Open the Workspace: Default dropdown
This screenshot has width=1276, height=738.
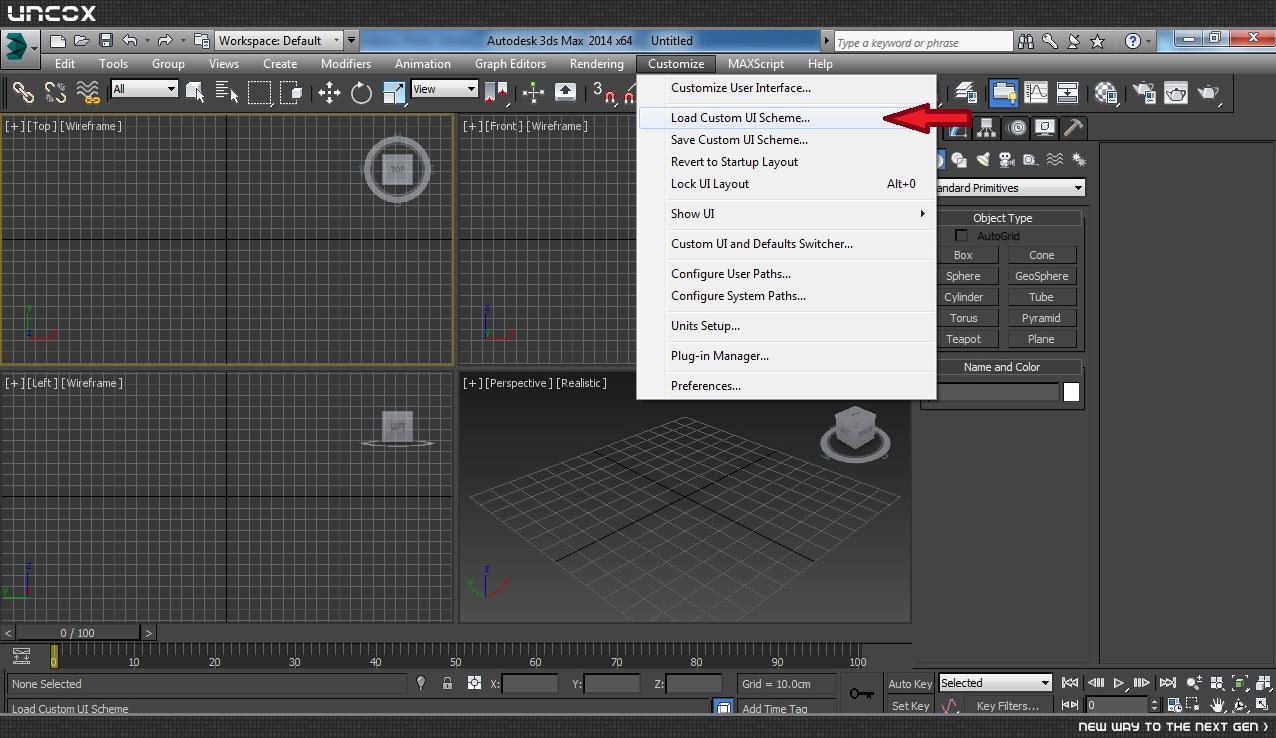tap(279, 41)
